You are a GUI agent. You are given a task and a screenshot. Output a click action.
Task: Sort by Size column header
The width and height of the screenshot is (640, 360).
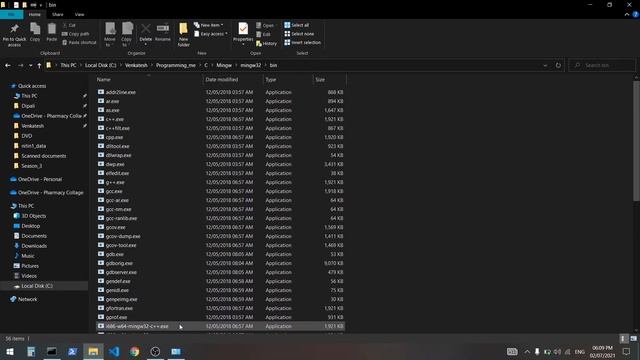(x=329, y=80)
